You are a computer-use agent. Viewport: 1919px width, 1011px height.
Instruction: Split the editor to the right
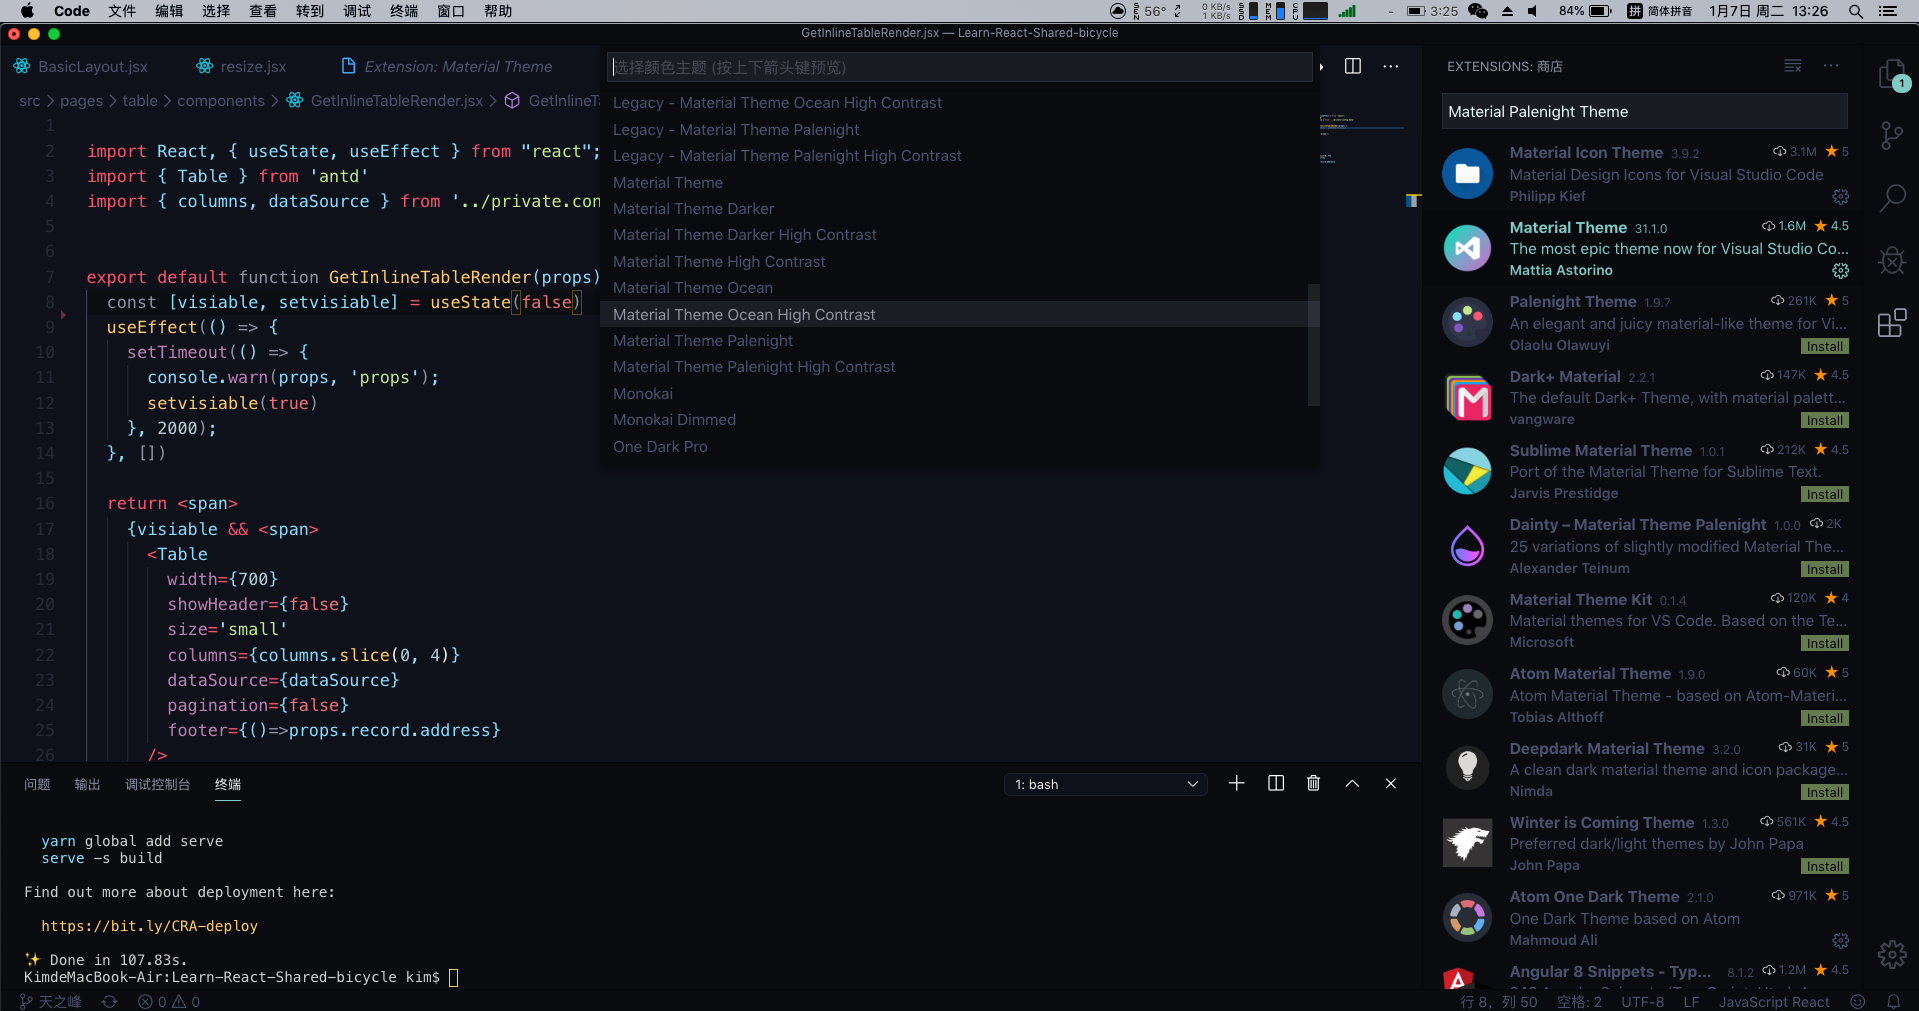click(1353, 66)
